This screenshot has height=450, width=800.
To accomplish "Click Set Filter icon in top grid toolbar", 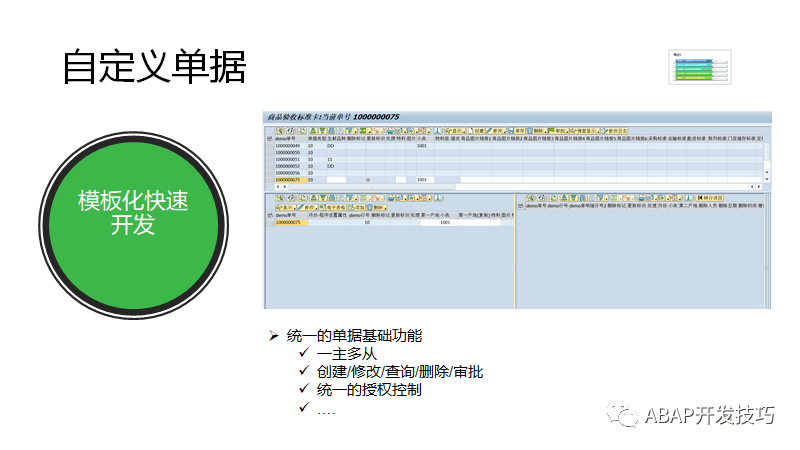I will click(x=352, y=131).
